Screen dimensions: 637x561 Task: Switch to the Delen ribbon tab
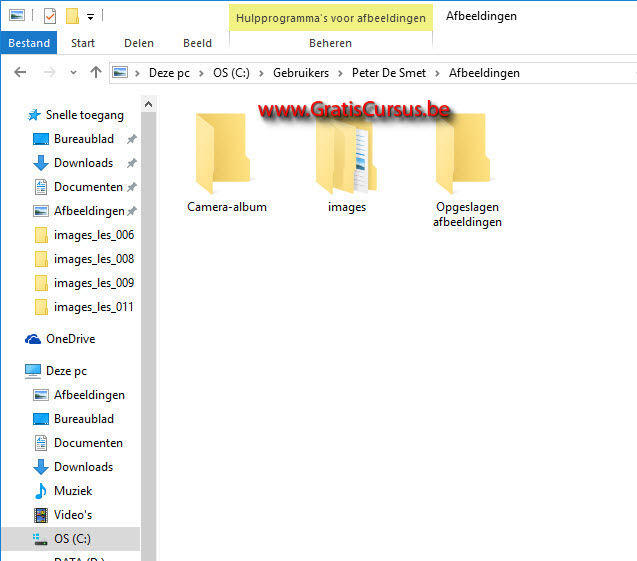coord(139,43)
